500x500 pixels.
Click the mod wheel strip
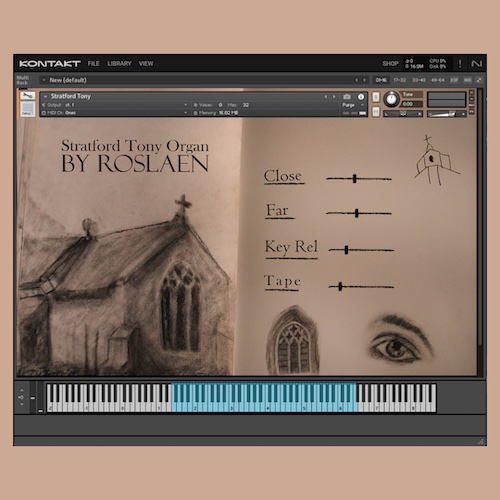pyautogui.click(x=40, y=398)
